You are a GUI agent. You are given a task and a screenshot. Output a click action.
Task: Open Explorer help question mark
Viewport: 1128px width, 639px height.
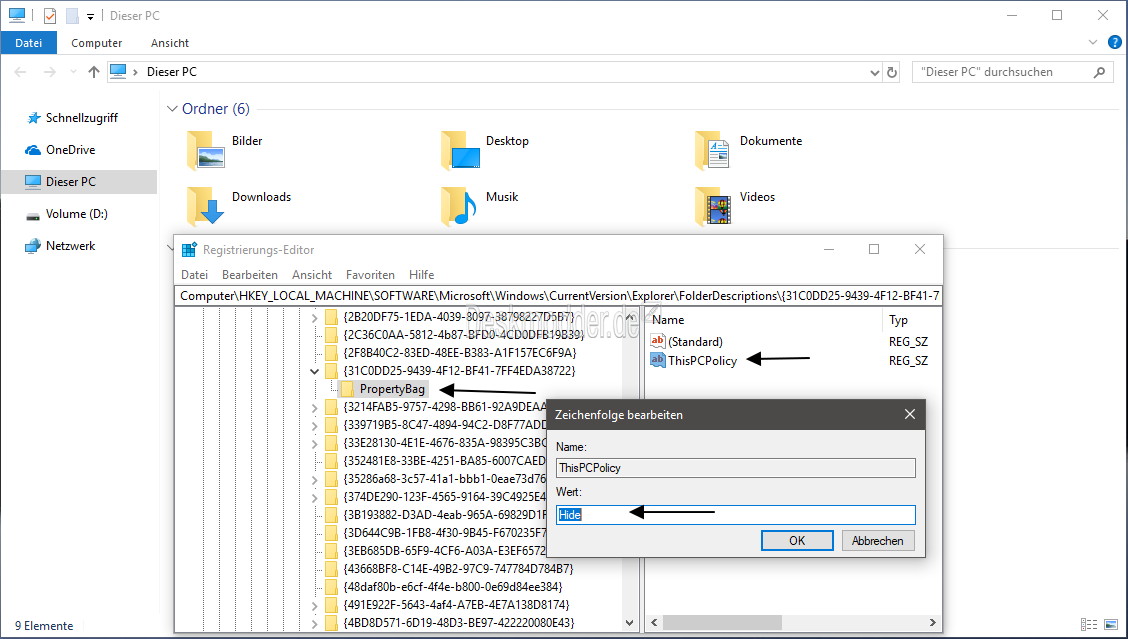tap(1114, 42)
